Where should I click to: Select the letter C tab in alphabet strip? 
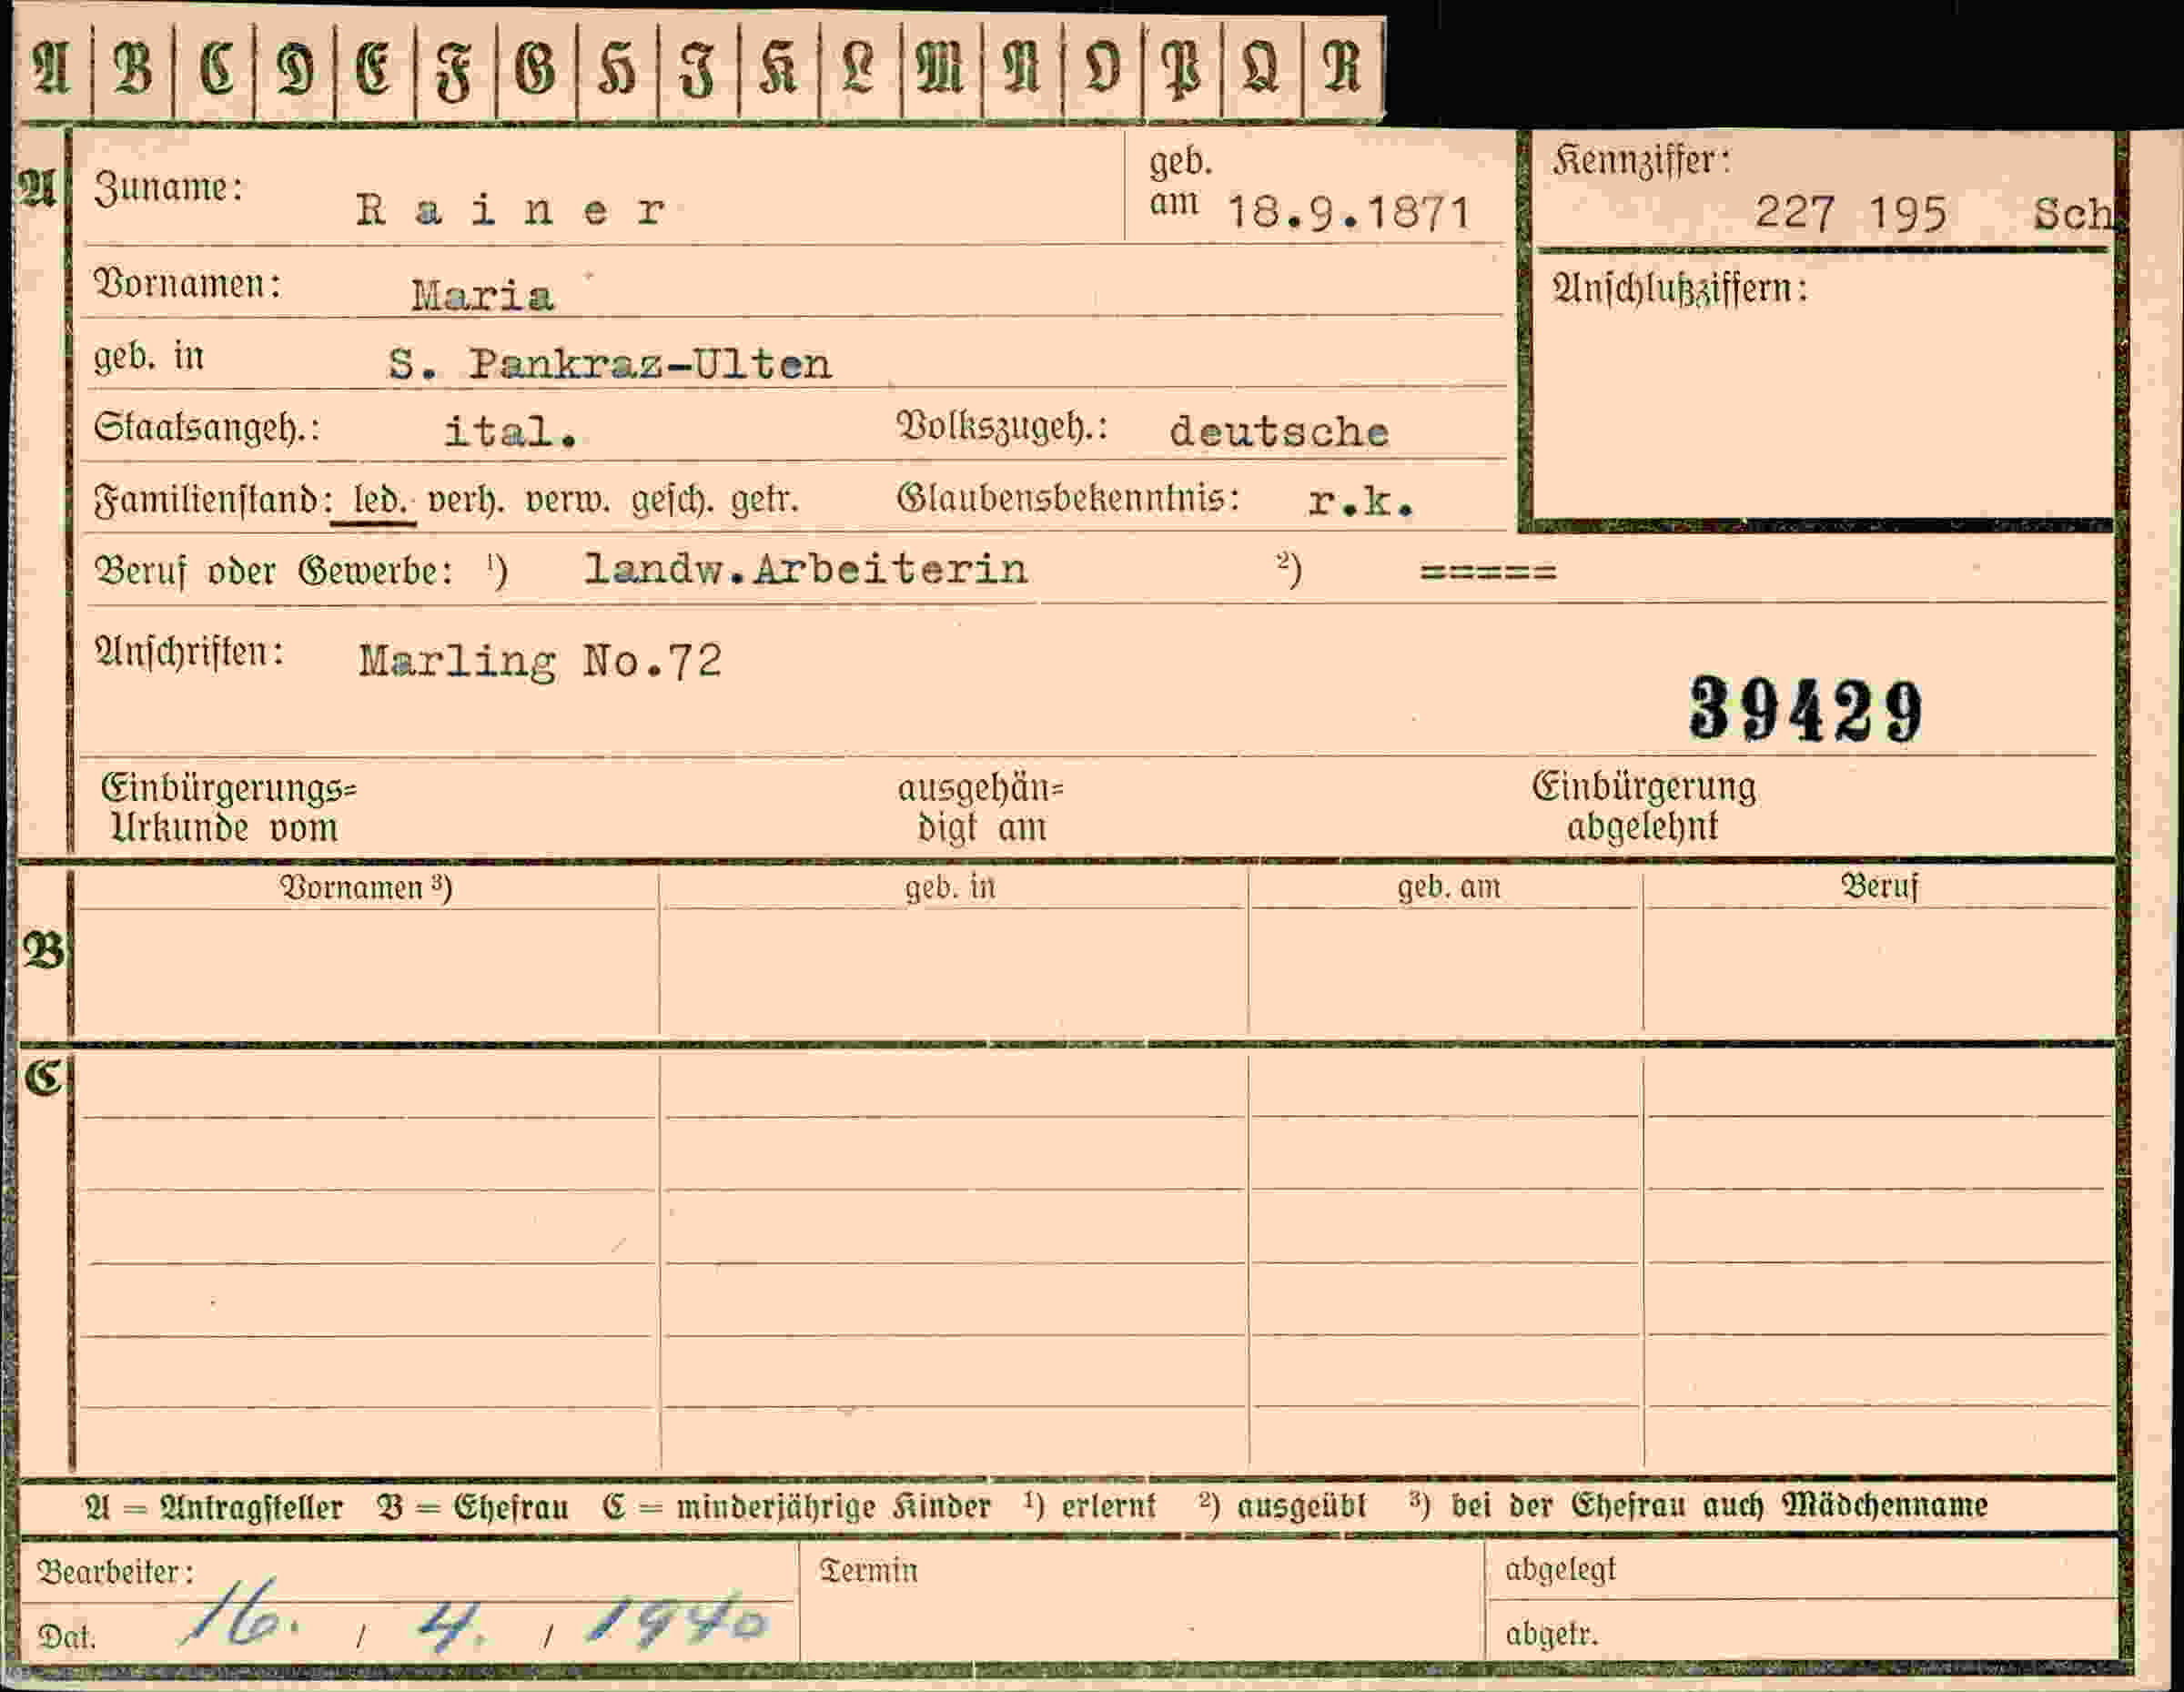(214, 69)
